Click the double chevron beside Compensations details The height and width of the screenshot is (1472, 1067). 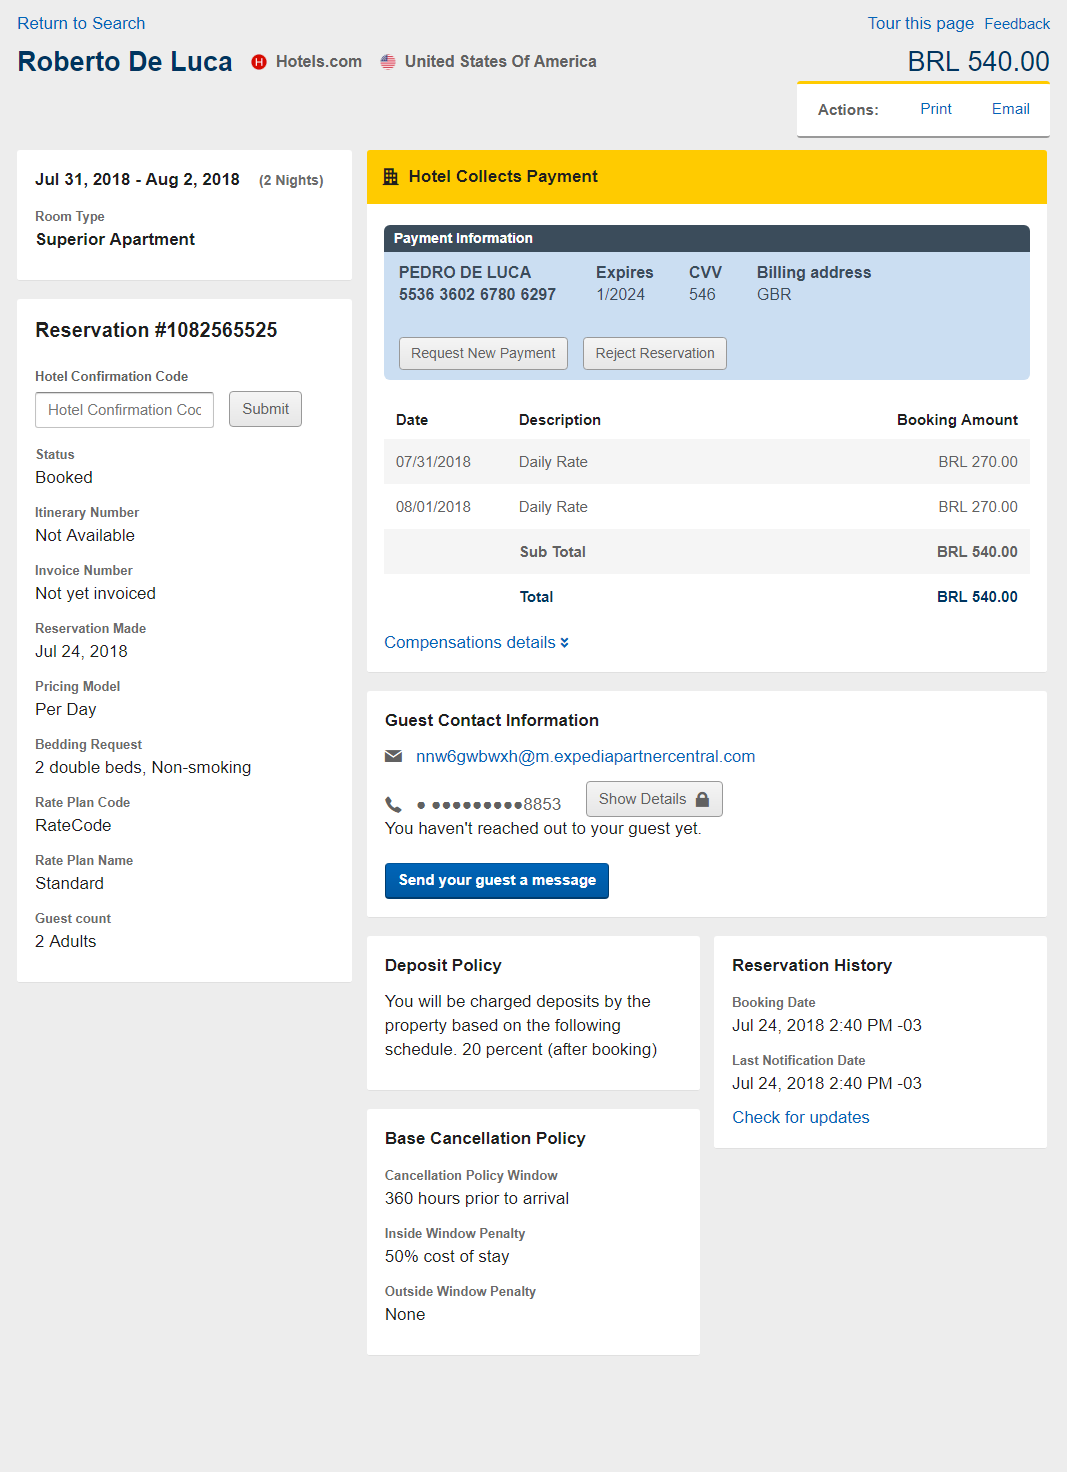click(x=565, y=643)
